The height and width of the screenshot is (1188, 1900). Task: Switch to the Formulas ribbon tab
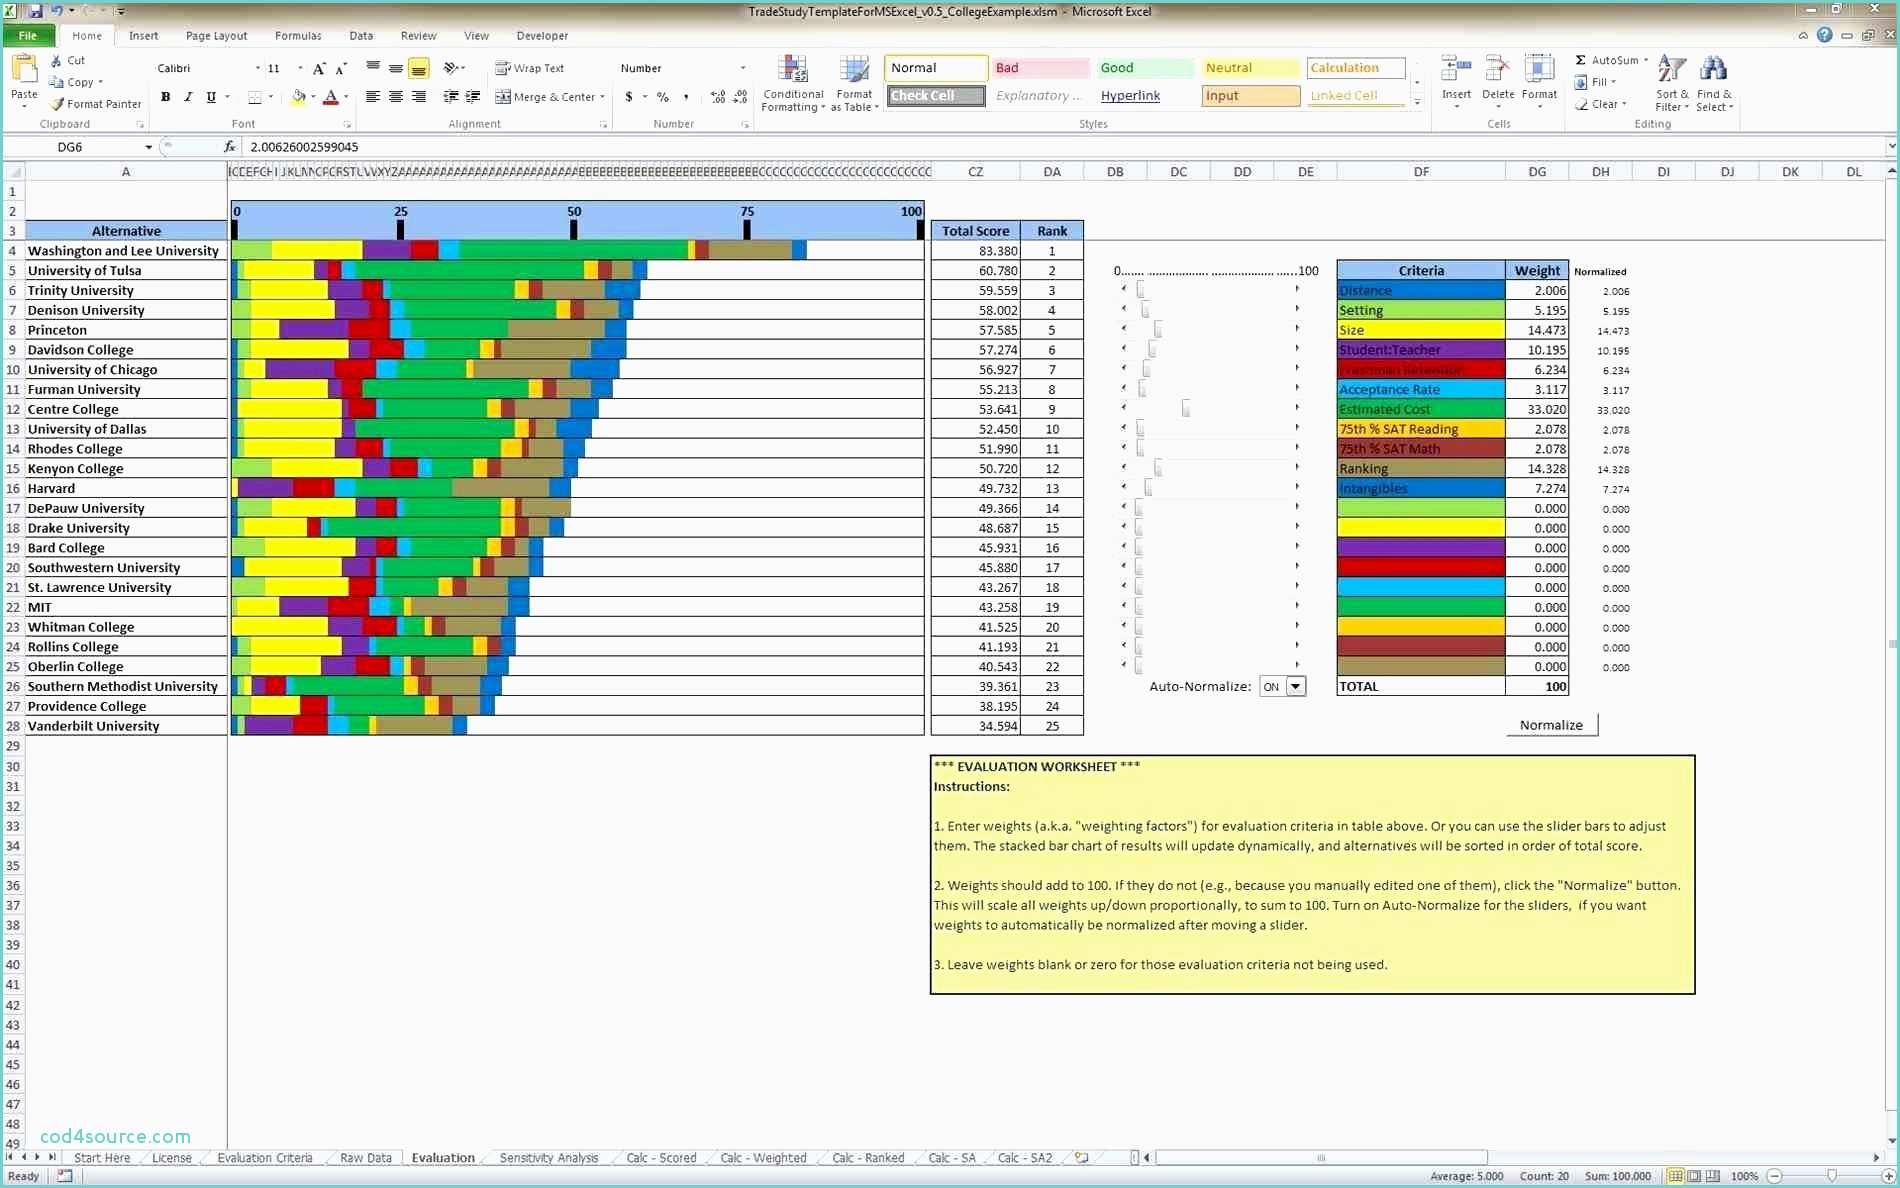tap(297, 35)
